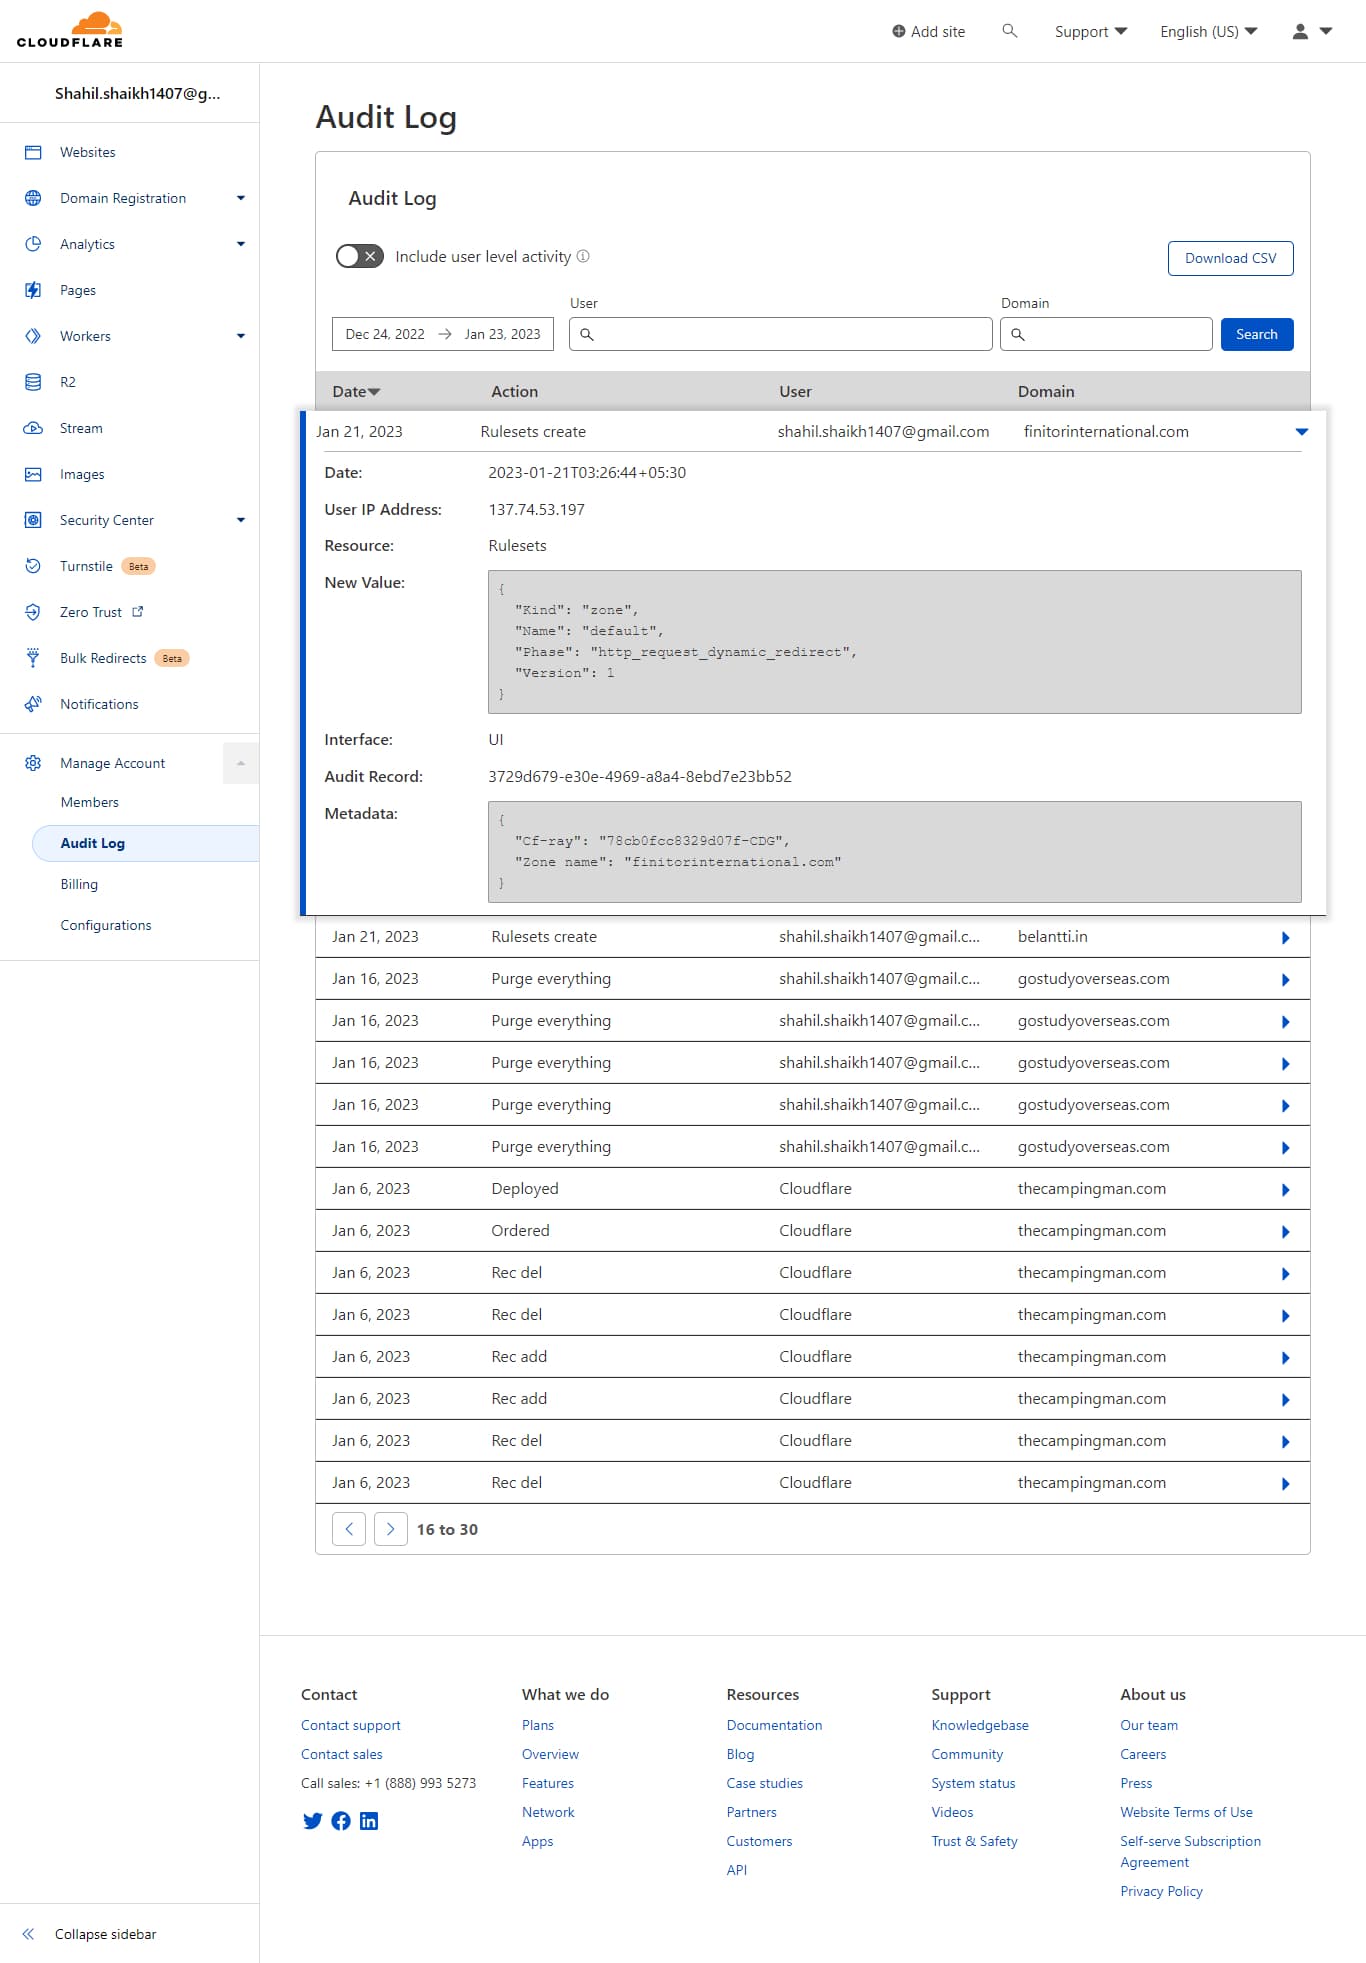This screenshot has width=1366, height=1963.
Task: Open the user account profile icon
Action: [1300, 31]
